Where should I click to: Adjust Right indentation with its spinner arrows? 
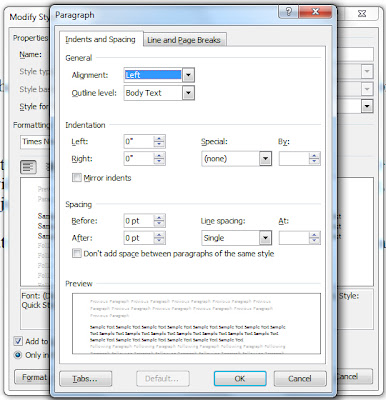click(x=159, y=159)
